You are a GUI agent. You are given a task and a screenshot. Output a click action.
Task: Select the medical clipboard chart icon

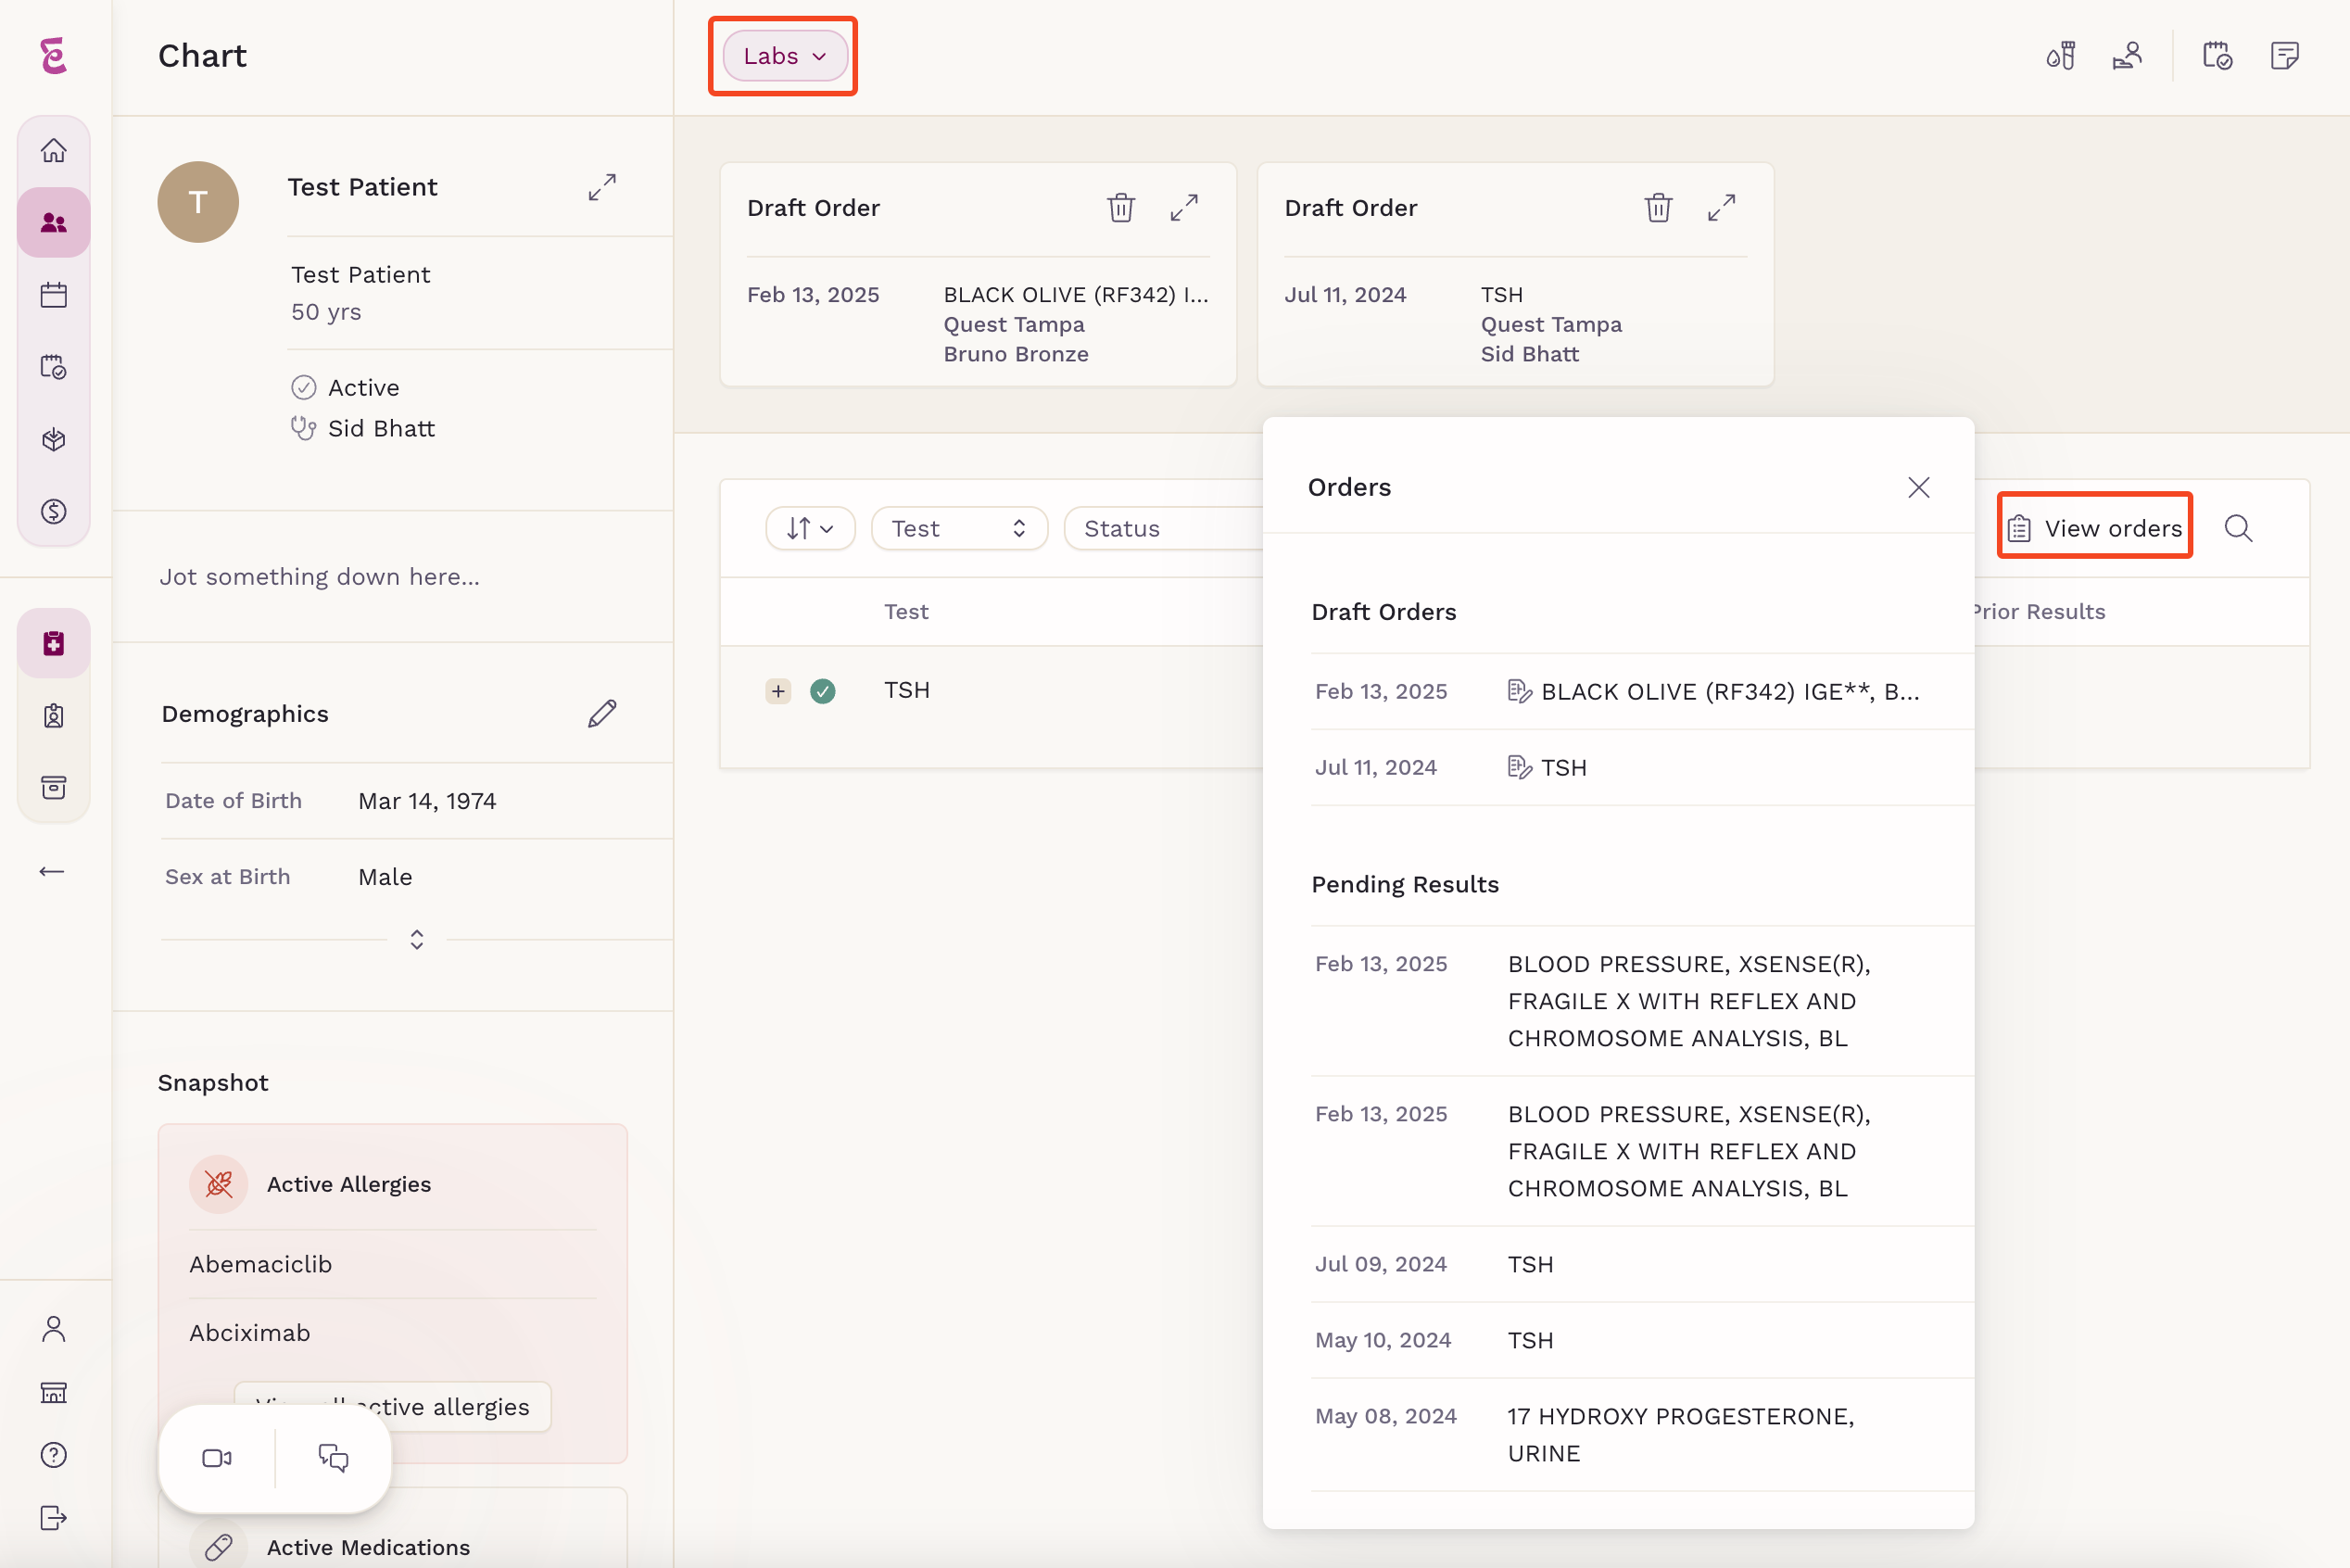[x=54, y=643]
